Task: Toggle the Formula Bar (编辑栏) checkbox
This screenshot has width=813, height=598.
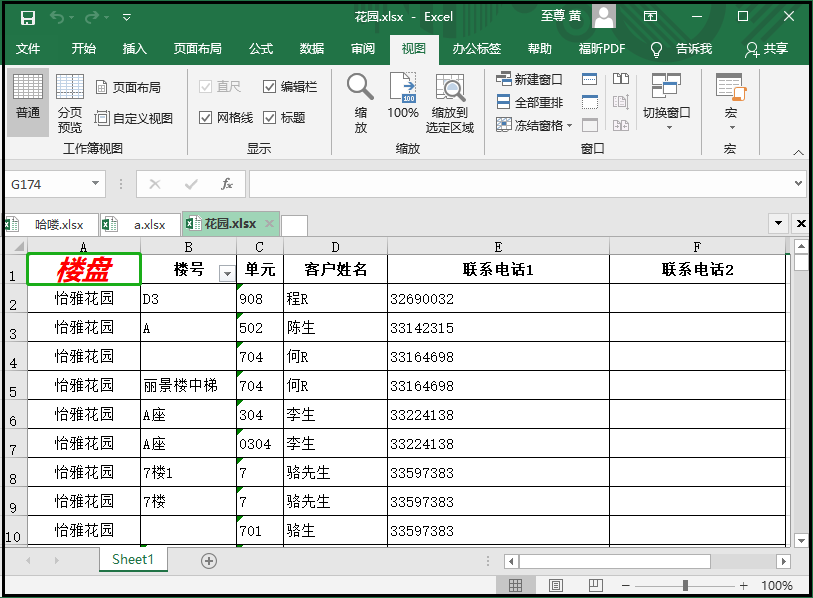Action: 270,87
